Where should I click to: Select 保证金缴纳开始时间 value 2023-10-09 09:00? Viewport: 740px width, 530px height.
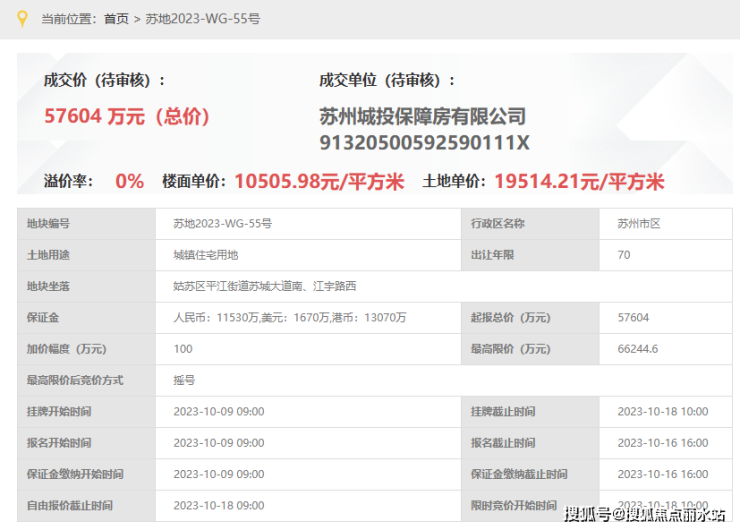tap(219, 474)
